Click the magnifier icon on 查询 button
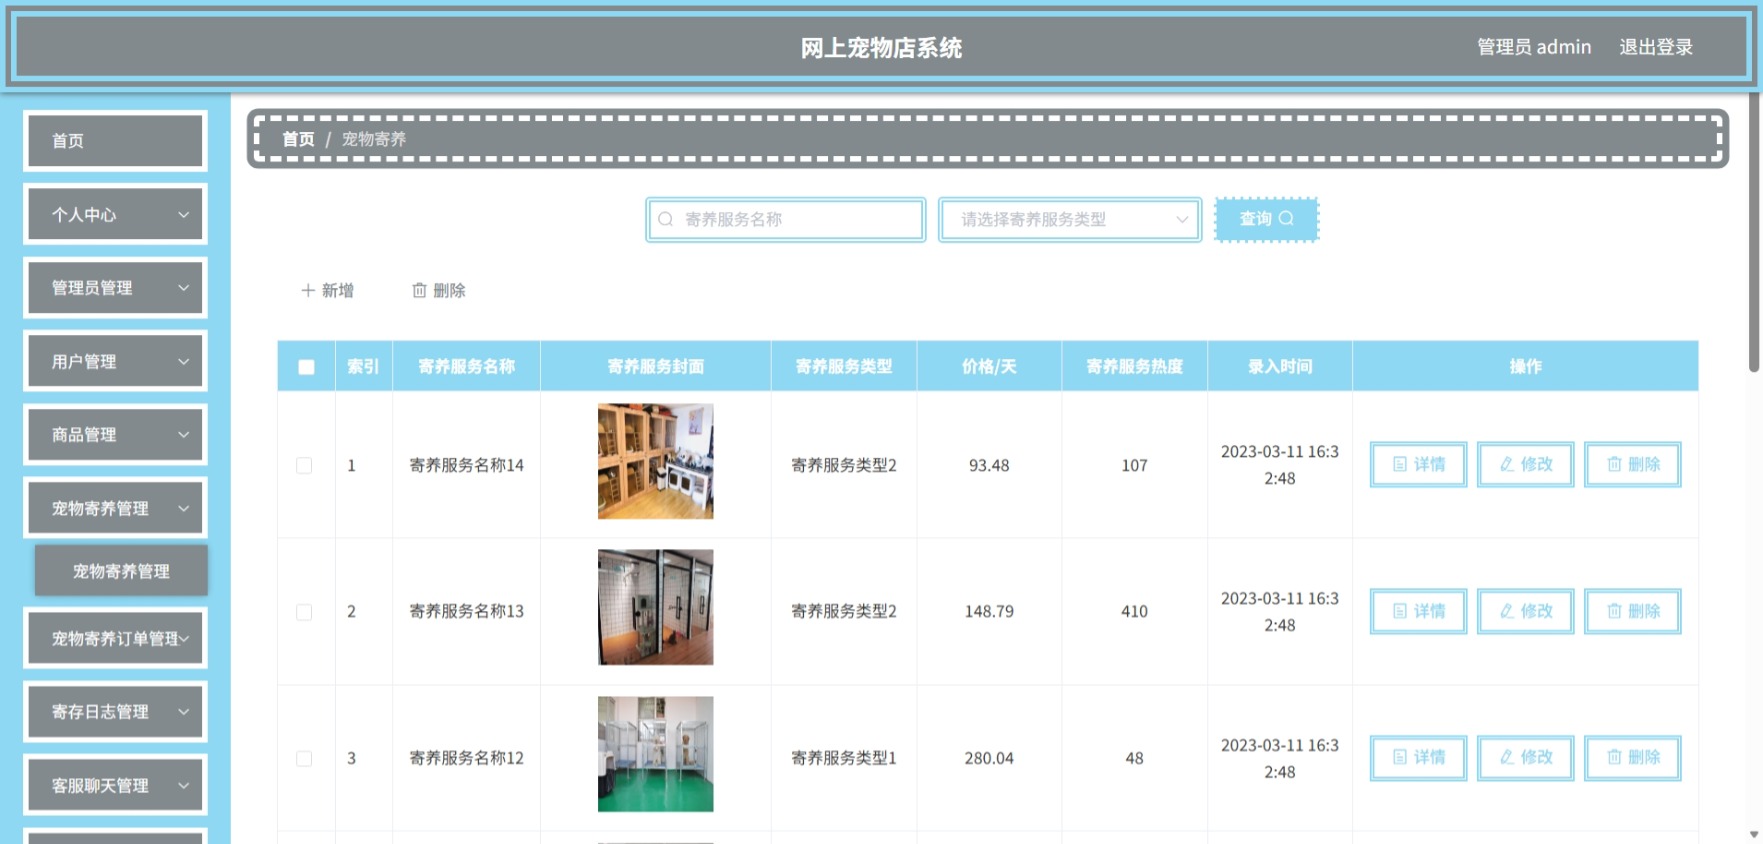 [1286, 218]
